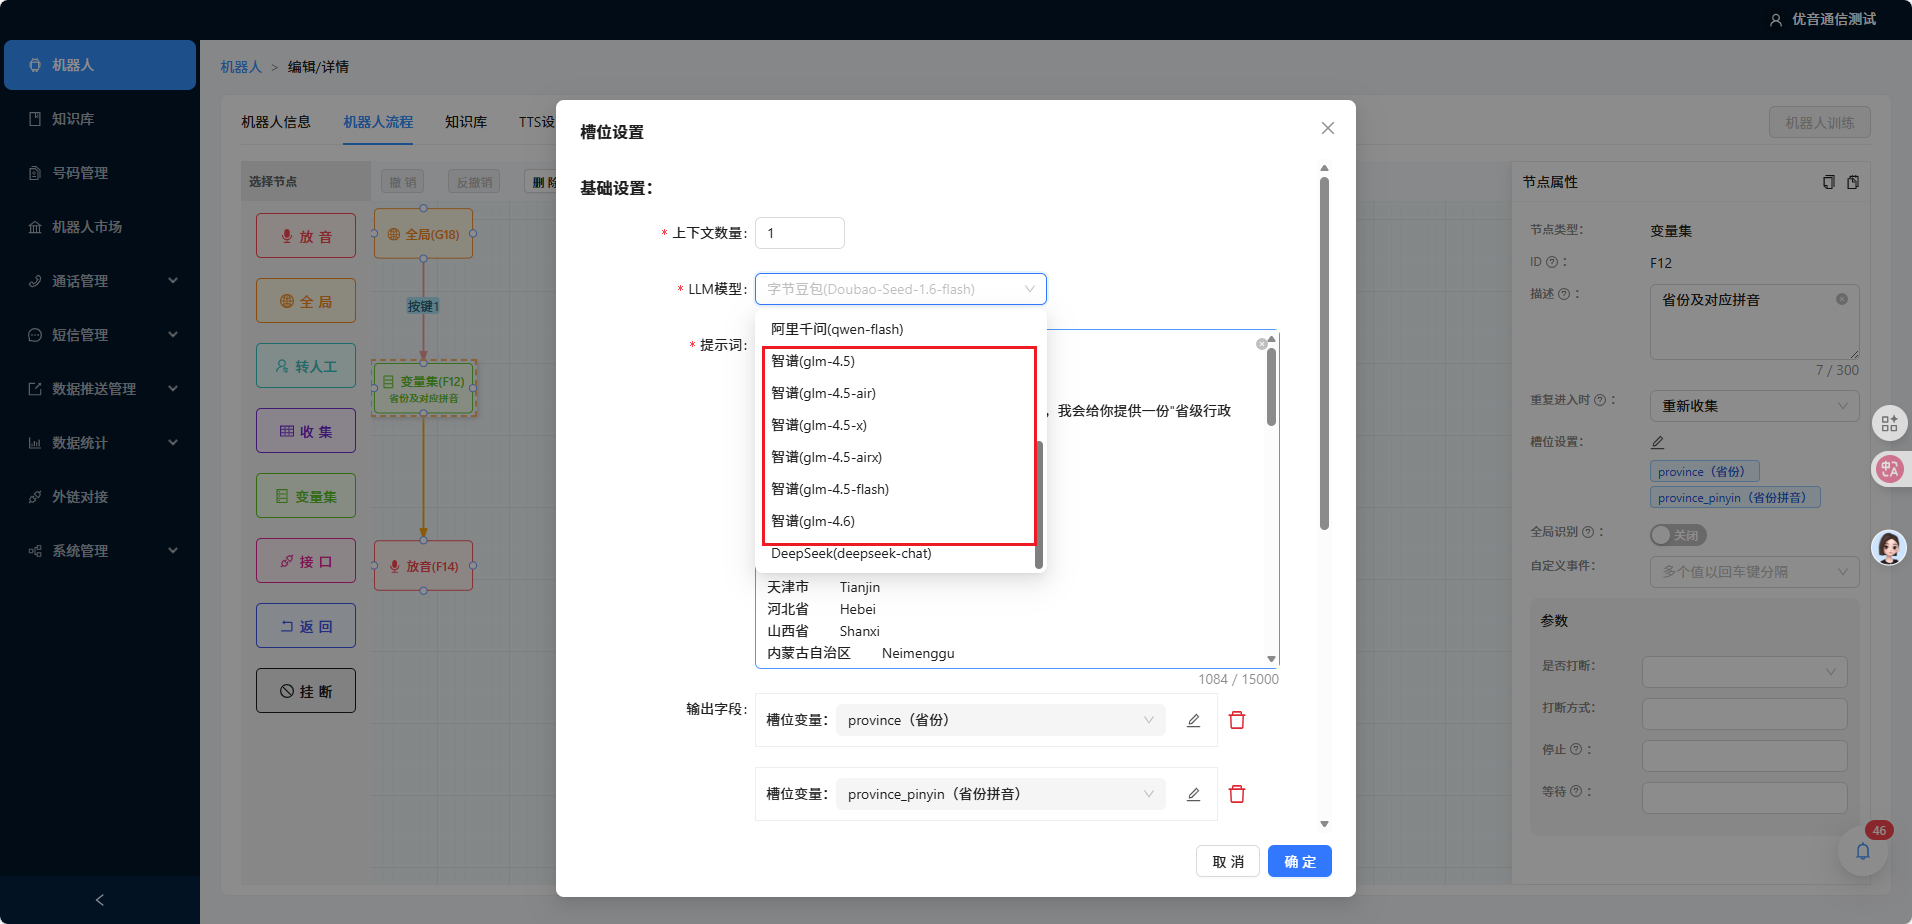Click the notification bell icon
This screenshot has height=924, width=1912.
coord(1863,851)
